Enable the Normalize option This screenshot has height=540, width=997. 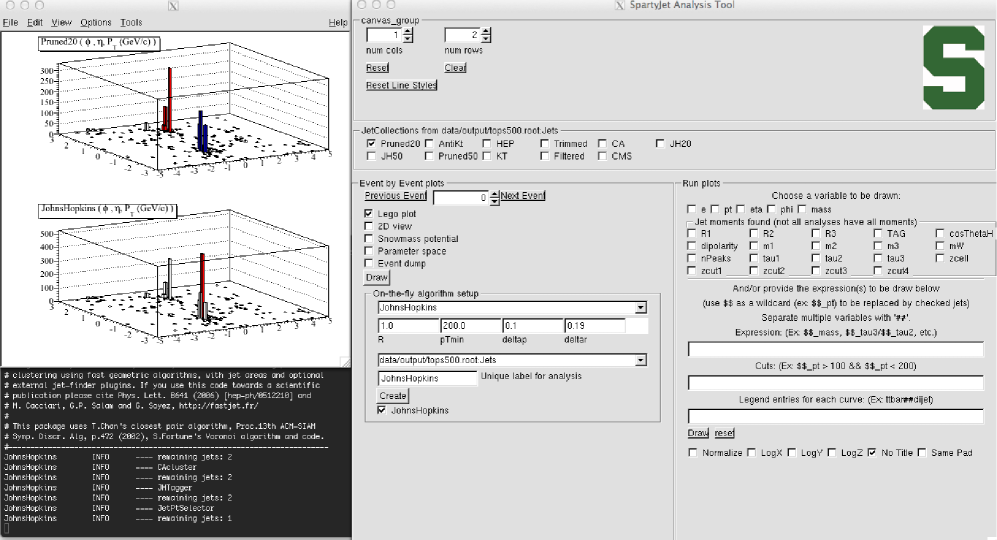click(694, 453)
